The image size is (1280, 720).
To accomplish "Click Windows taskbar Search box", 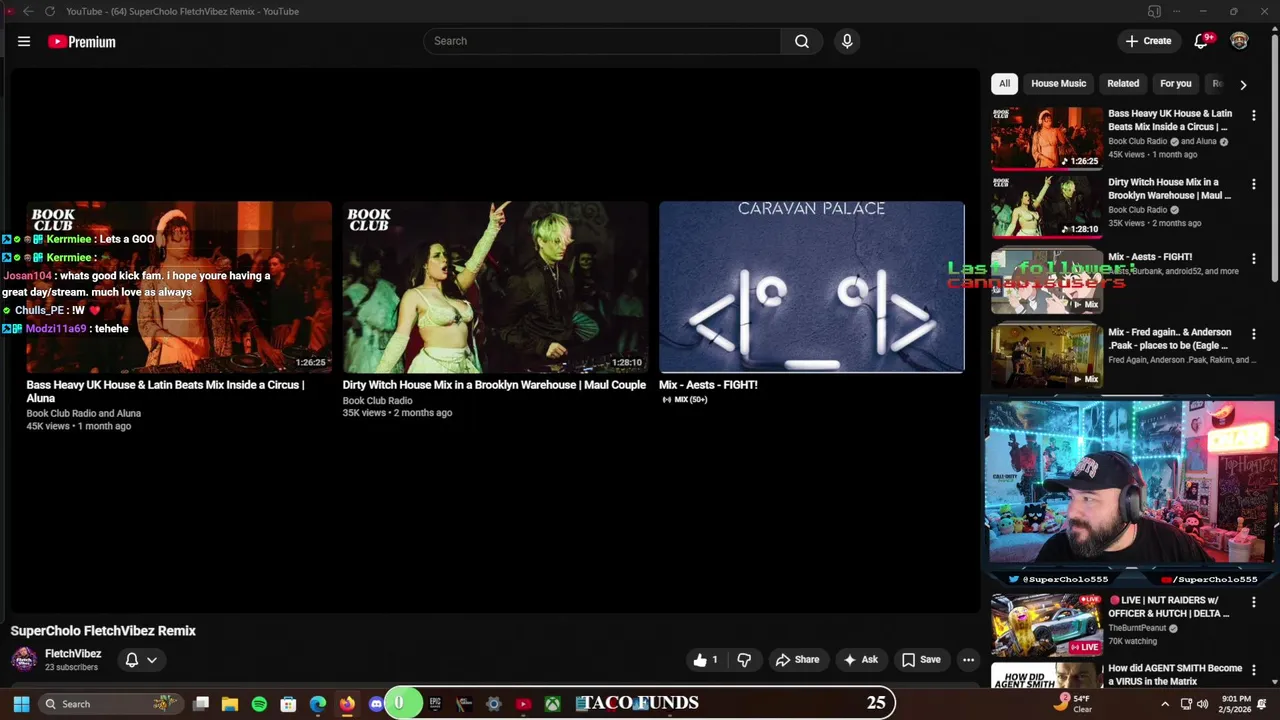I will [109, 704].
